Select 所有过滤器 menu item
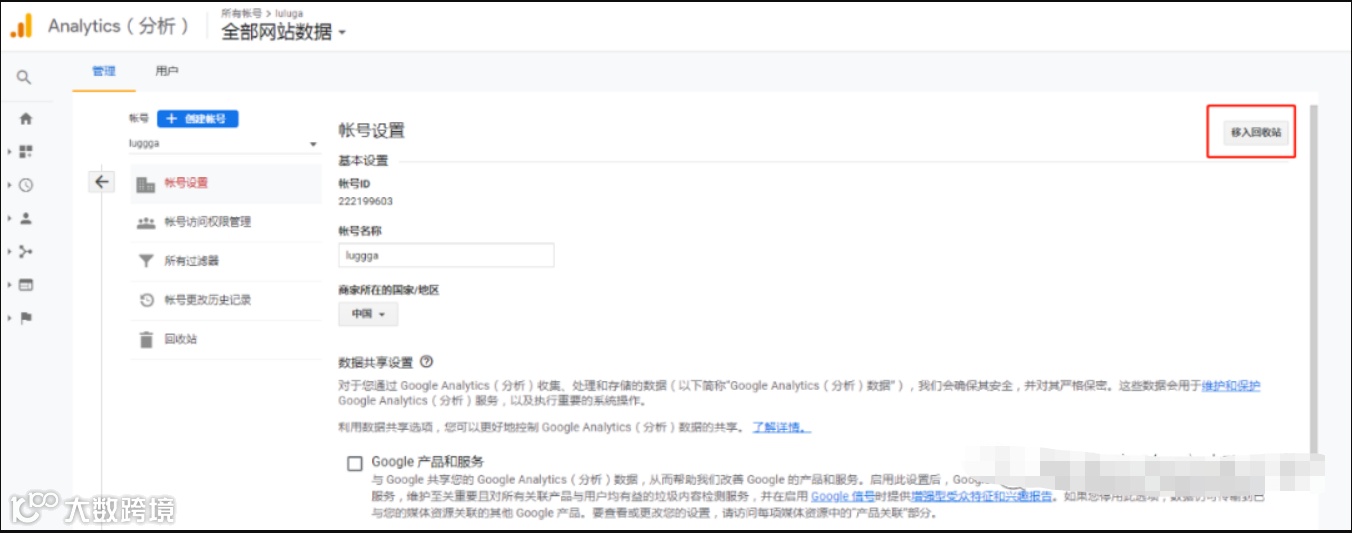The image size is (1352, 533). [x=225, y=261]
